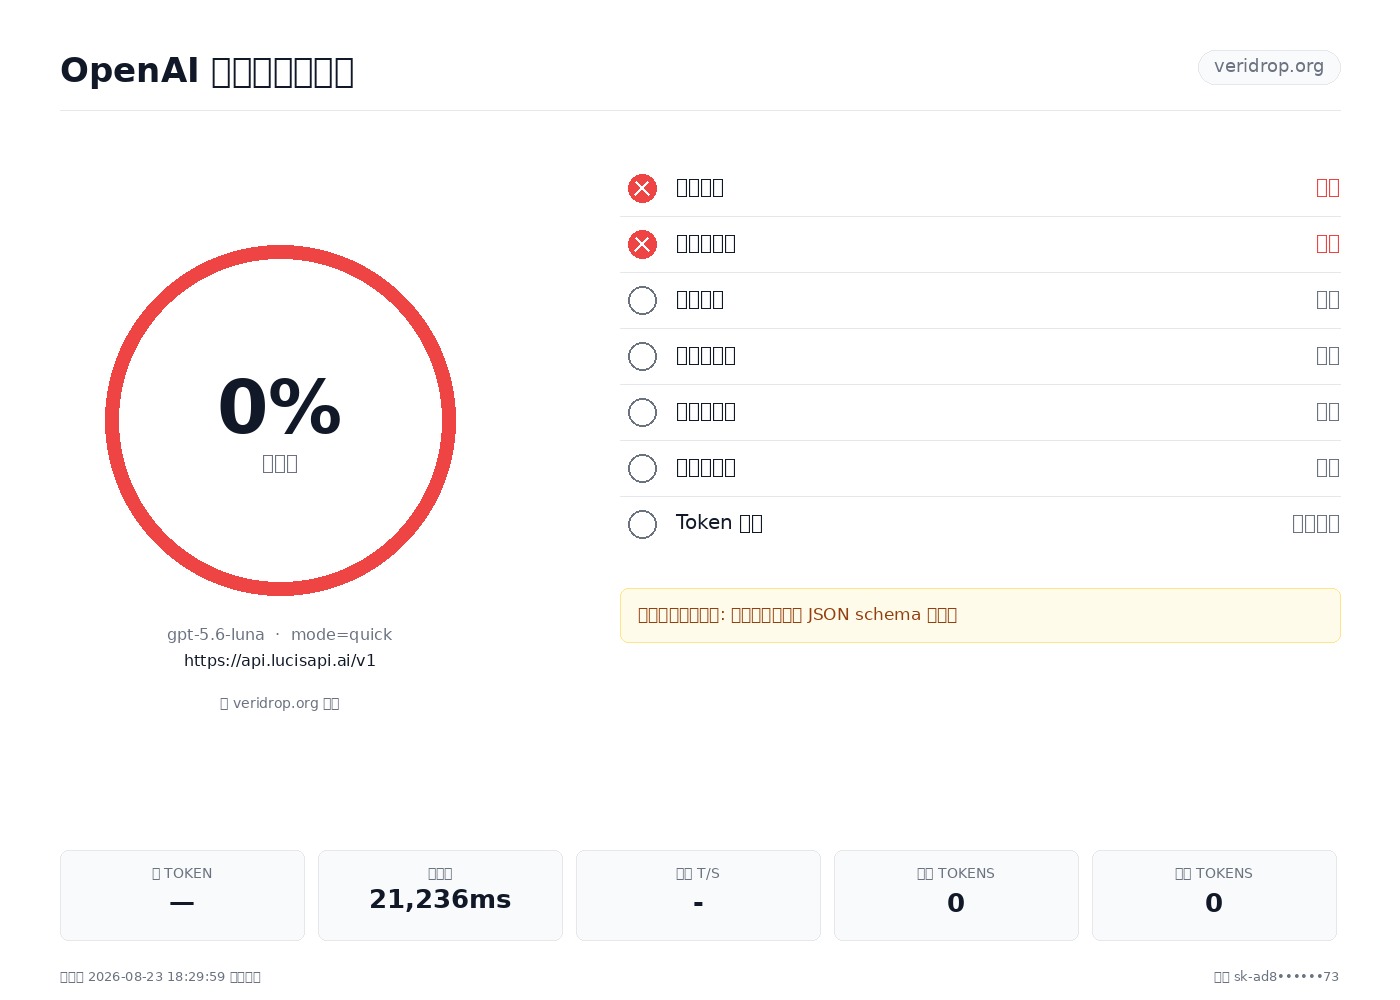The image size is (1400, 1000).
Task: Click the empty circle icon in the fourth check row
Action: point(642,356)
